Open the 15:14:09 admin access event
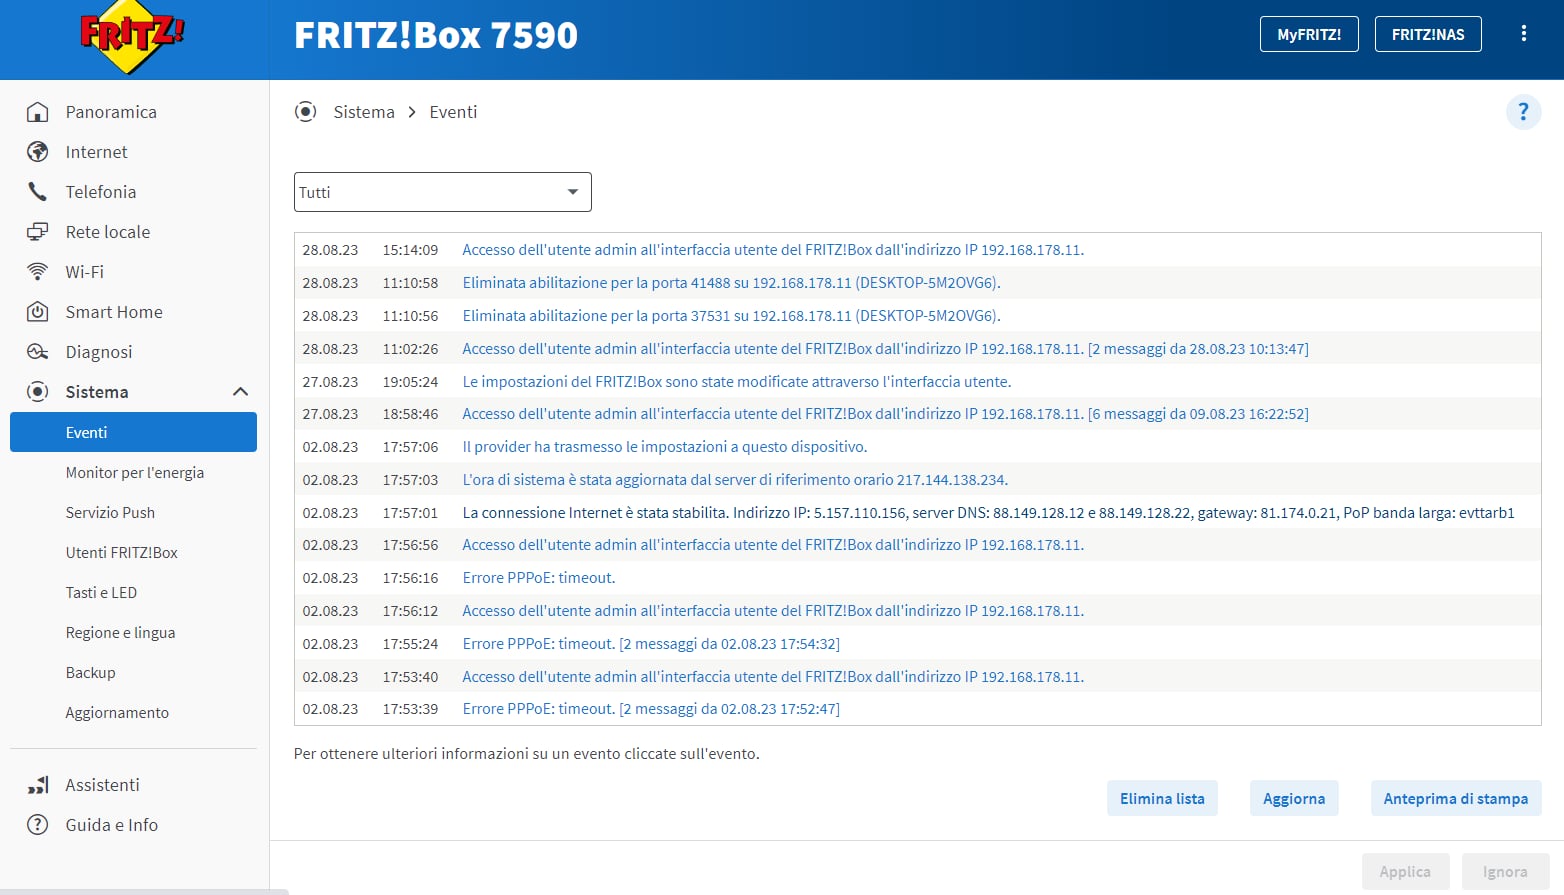Viewport: 1564px width, 895px height. pos(773,250)
